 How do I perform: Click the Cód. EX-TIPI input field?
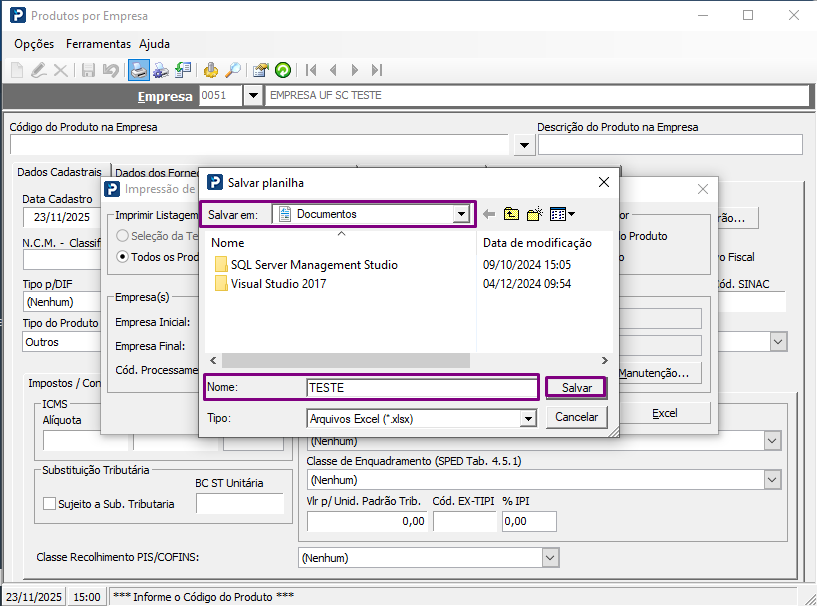(x=464, y=521)
